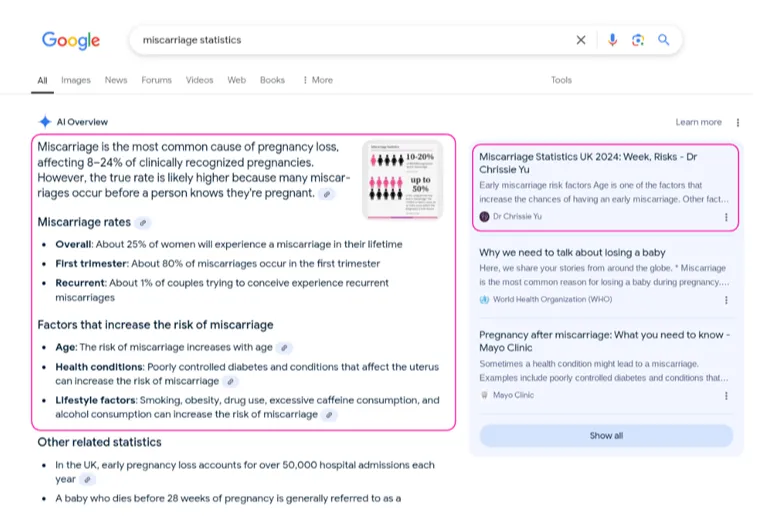Open three-dot menu for Mayo Clinic source
Screen dimensions: 776x521
(726, 396)
